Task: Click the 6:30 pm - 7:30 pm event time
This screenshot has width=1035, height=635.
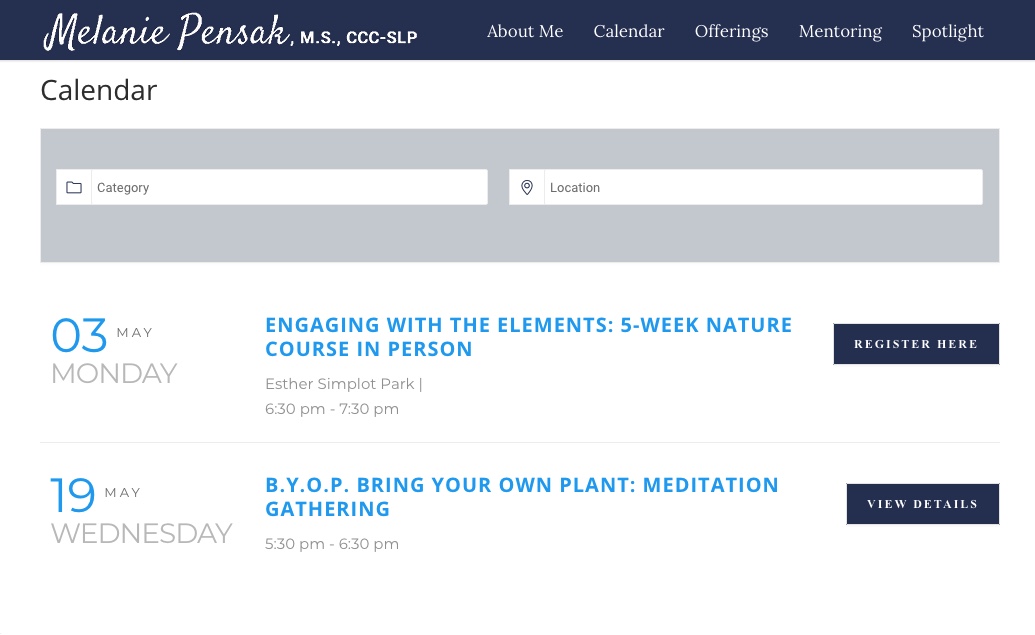Action: [x=331, y=409]
